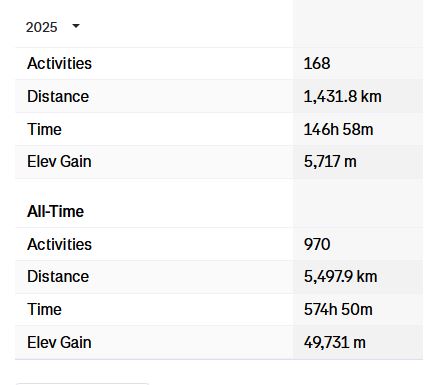Click the 168 activities value

click(x=317, y=63)
